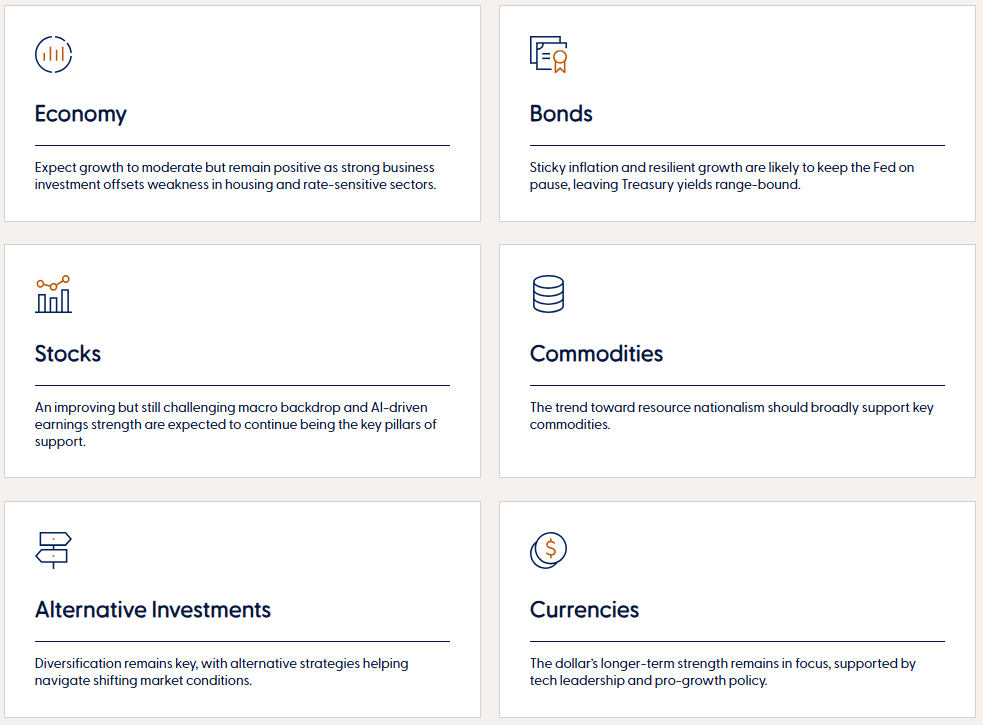983x725 pixels.
Task: Open the Bonds heading
Action: tap(561, 114)
